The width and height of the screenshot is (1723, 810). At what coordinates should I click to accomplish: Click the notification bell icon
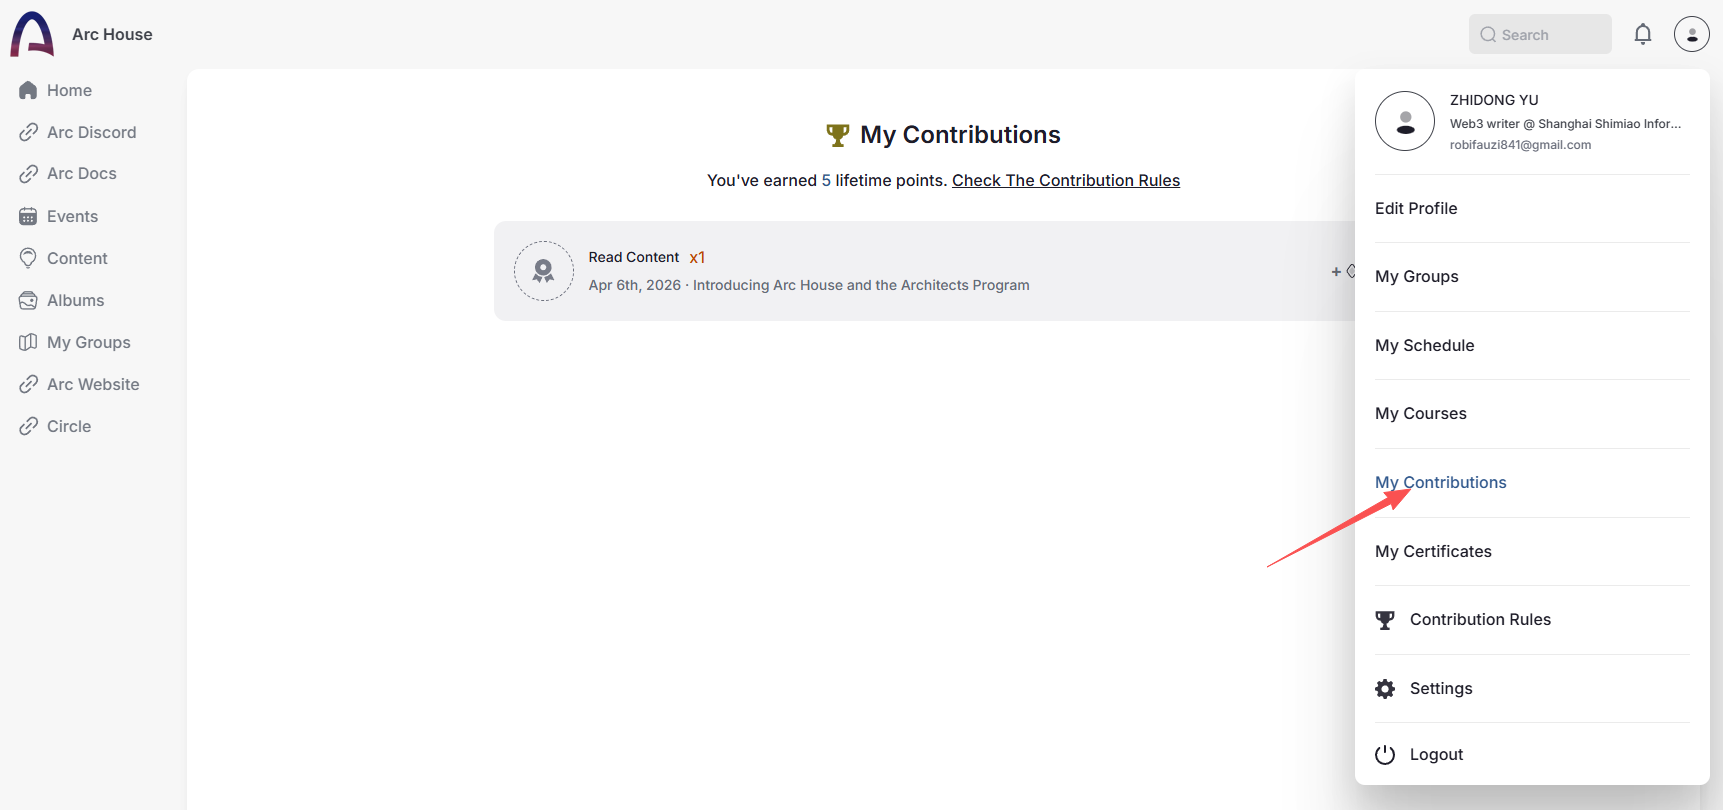[1643, 33]
